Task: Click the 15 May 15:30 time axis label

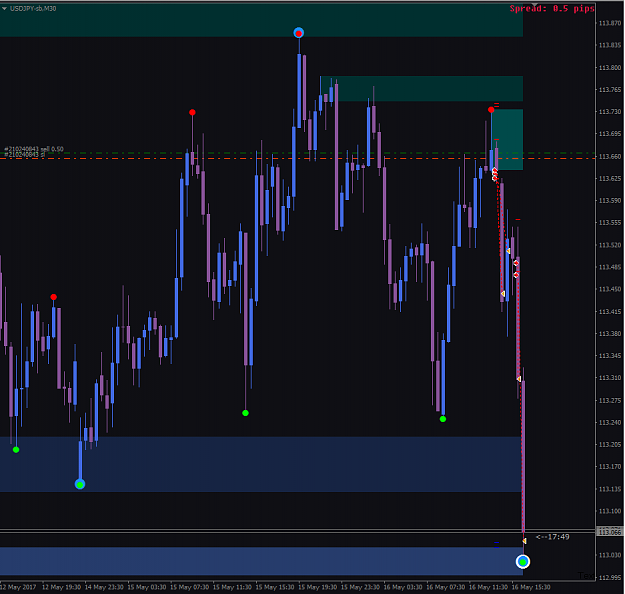Action: (275, 587)
